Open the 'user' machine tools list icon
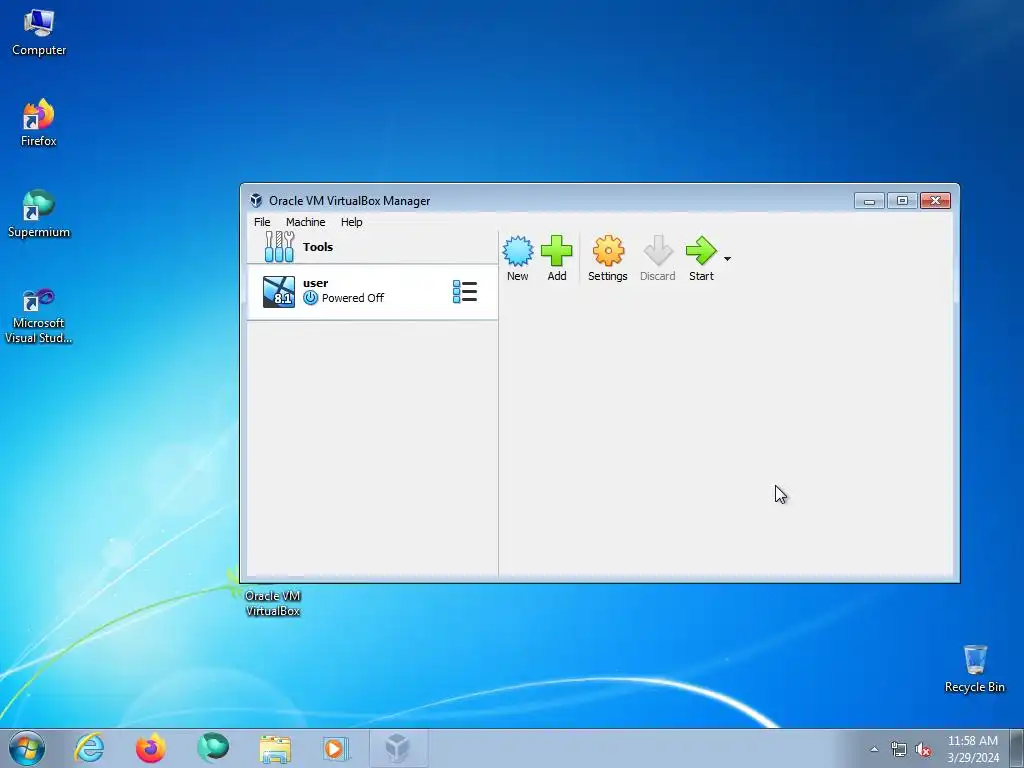 click(x=465, y=291)
